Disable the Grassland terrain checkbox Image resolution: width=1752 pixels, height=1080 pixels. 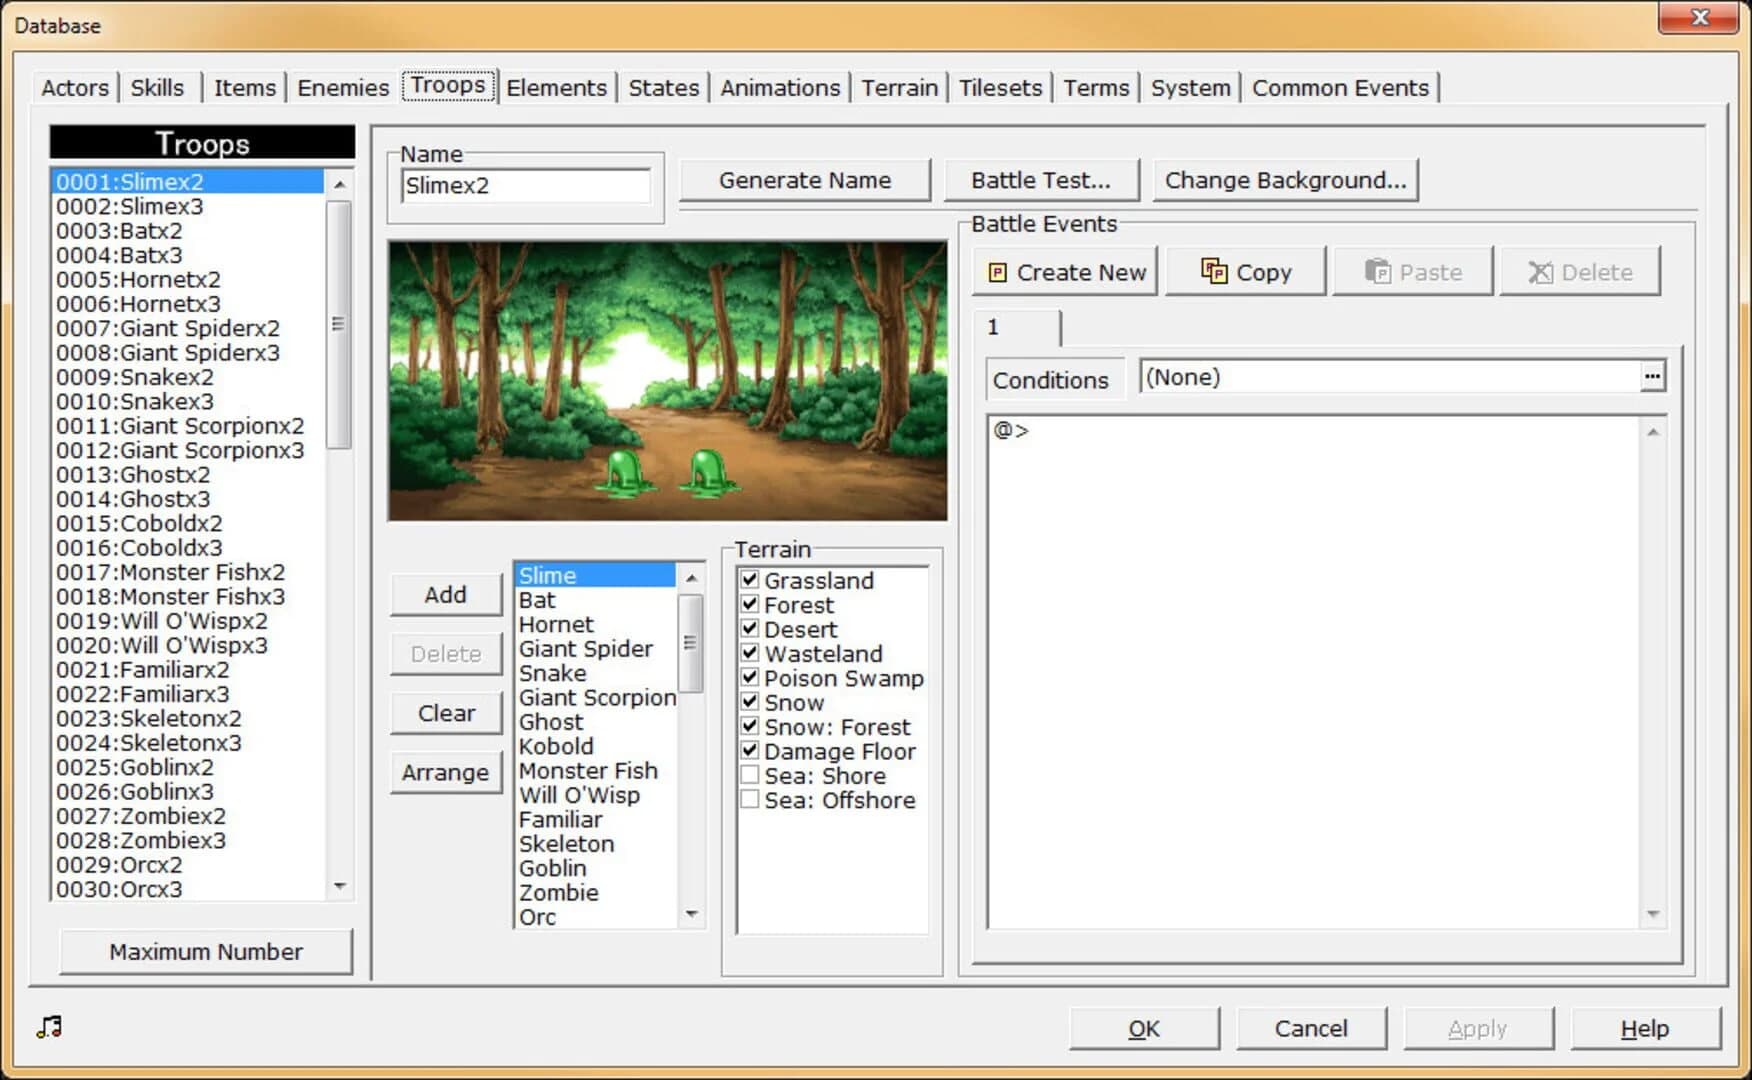[x=748, y=580]
